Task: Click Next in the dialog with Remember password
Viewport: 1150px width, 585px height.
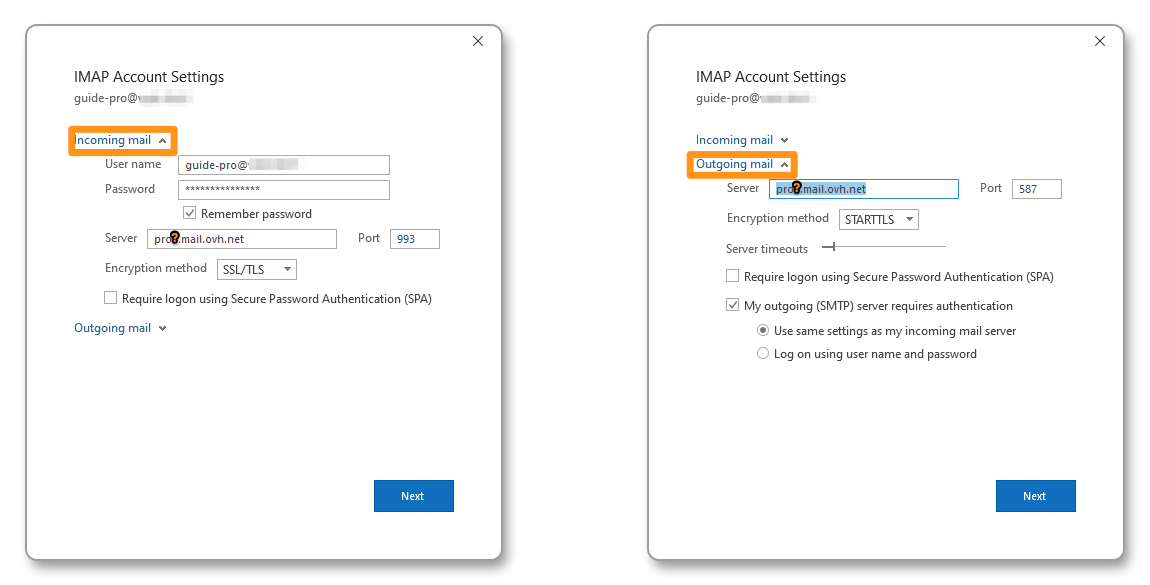Action: tap(413, 496)
